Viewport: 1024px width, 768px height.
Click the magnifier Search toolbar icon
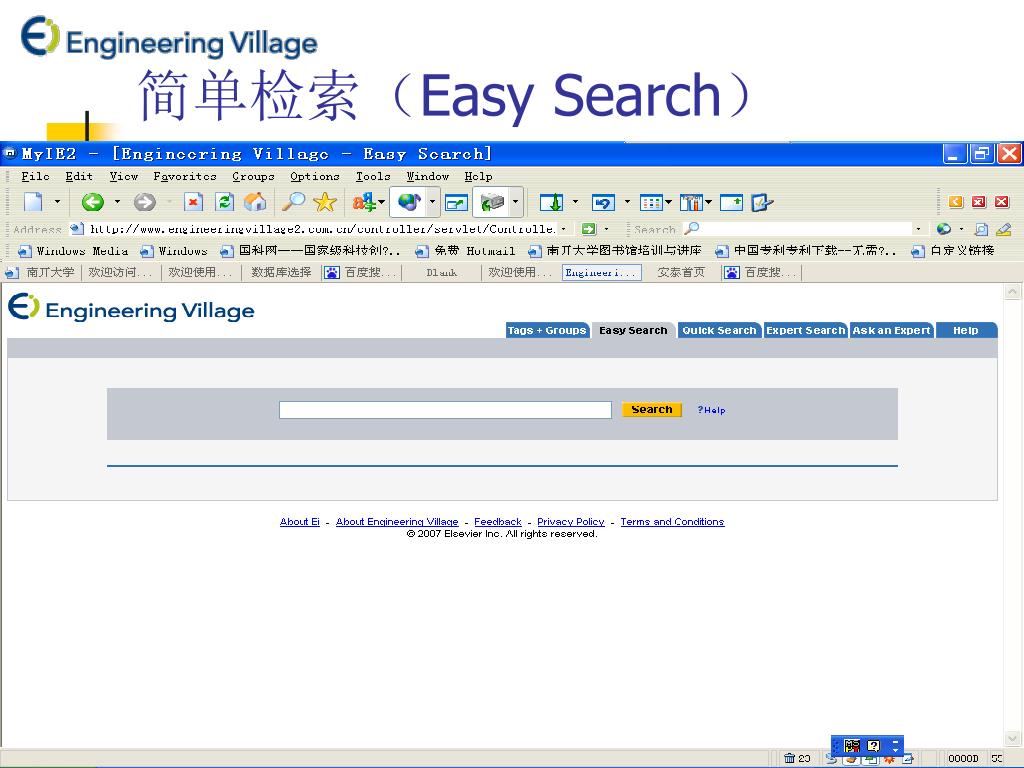click(293, 202)
